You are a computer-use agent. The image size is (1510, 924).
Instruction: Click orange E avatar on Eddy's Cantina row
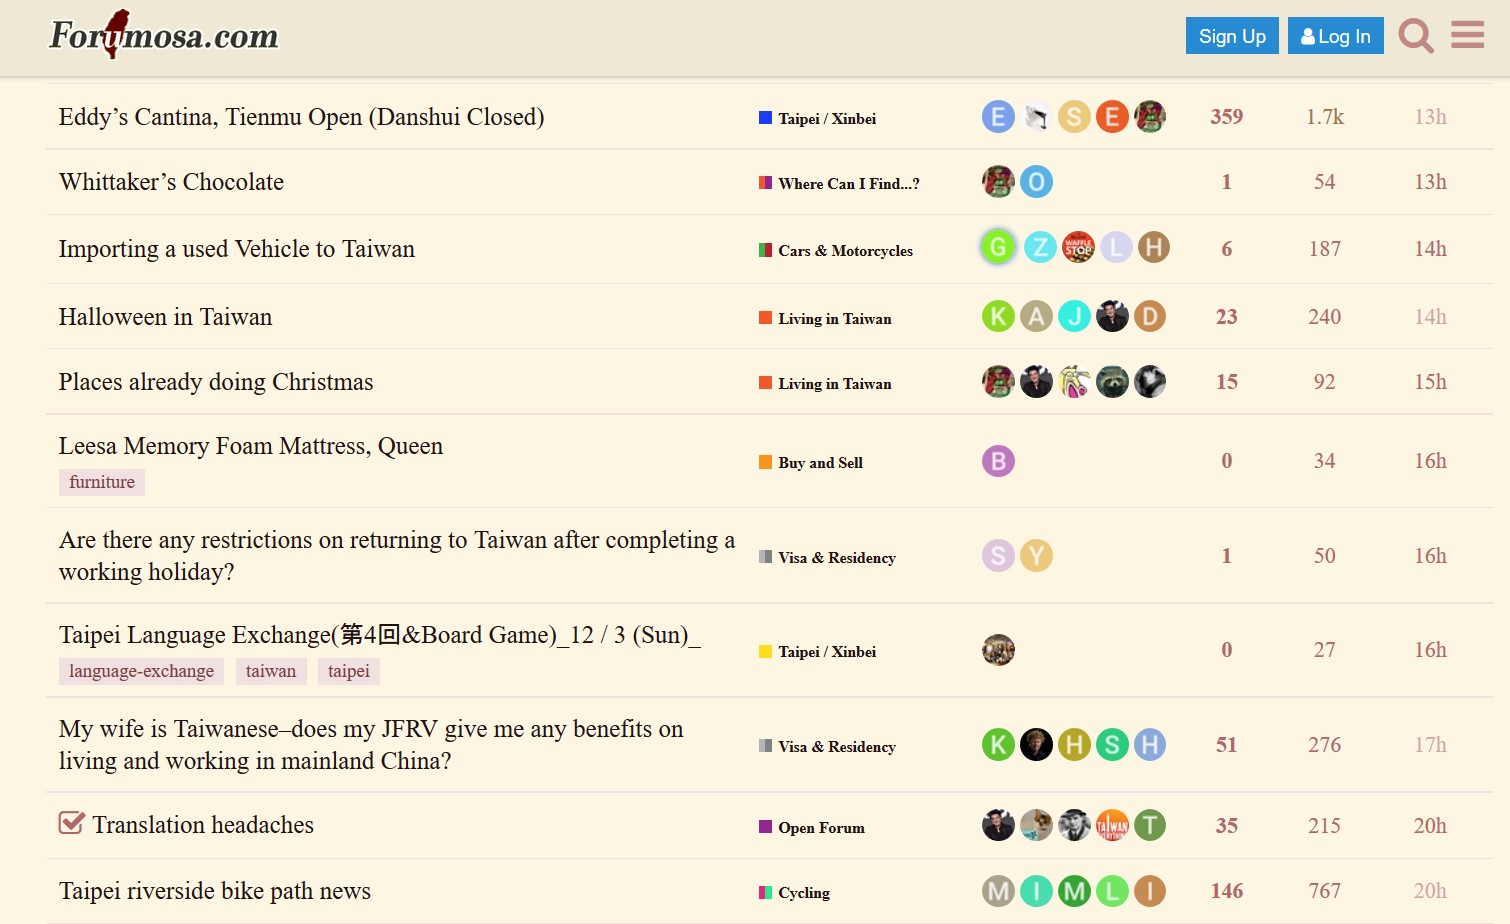(1112, 117)
